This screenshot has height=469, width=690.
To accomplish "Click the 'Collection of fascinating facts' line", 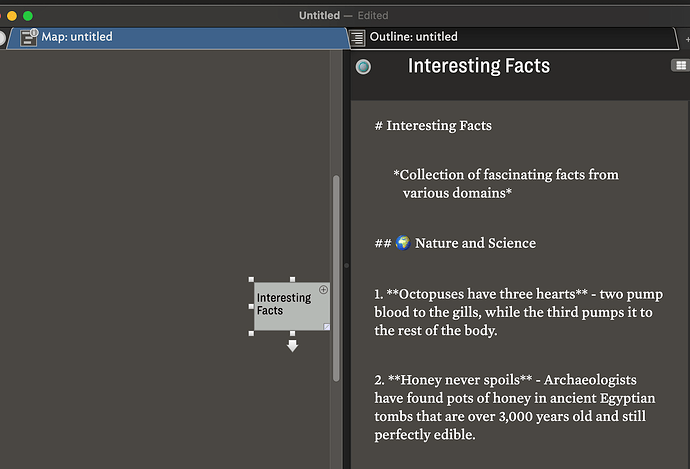I will pos(506,183).
